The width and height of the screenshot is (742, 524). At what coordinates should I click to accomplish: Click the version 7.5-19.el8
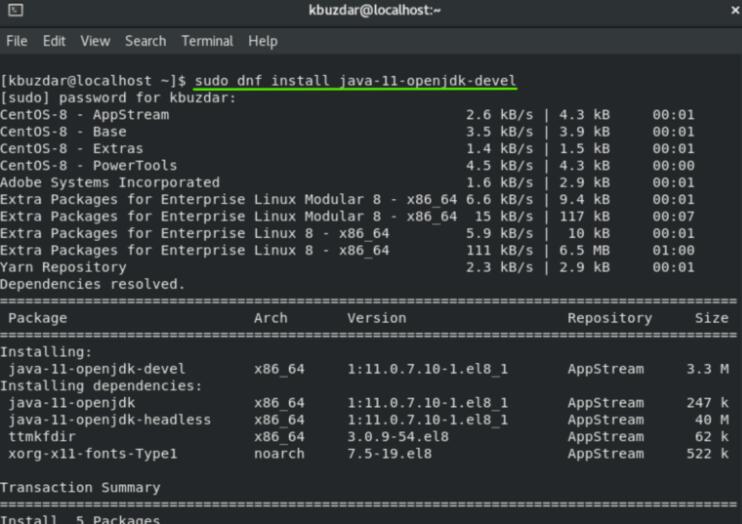pyautogui.click(x=389, y=453)
